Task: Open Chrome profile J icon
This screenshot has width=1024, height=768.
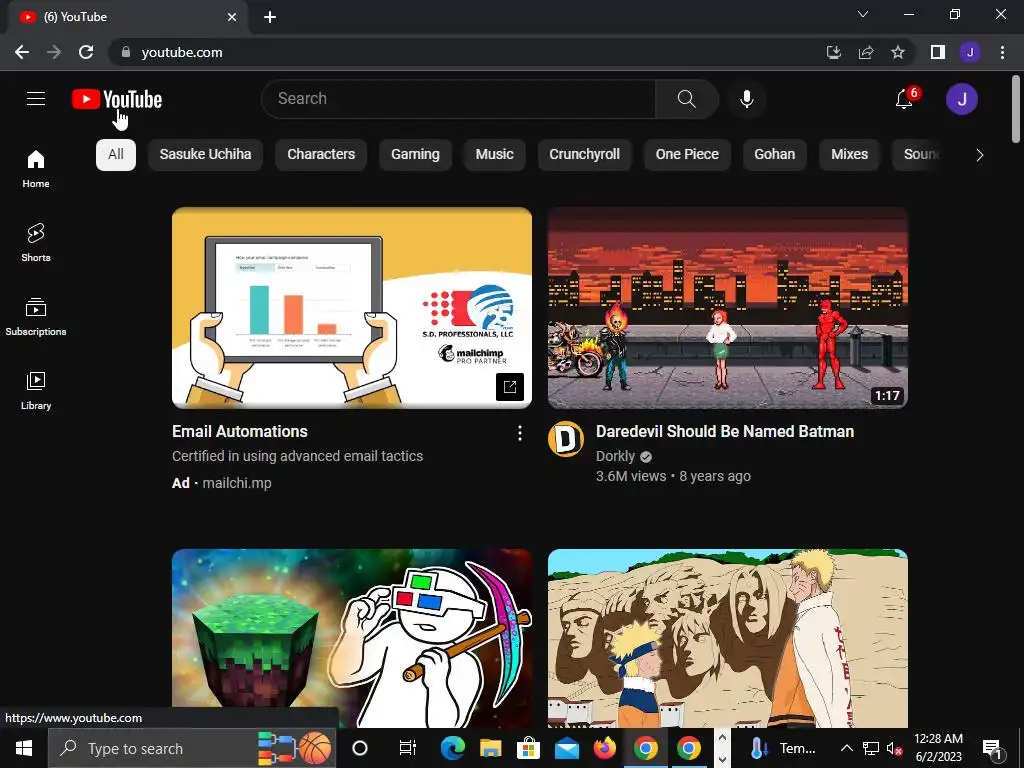Action: tap(970, 52)
